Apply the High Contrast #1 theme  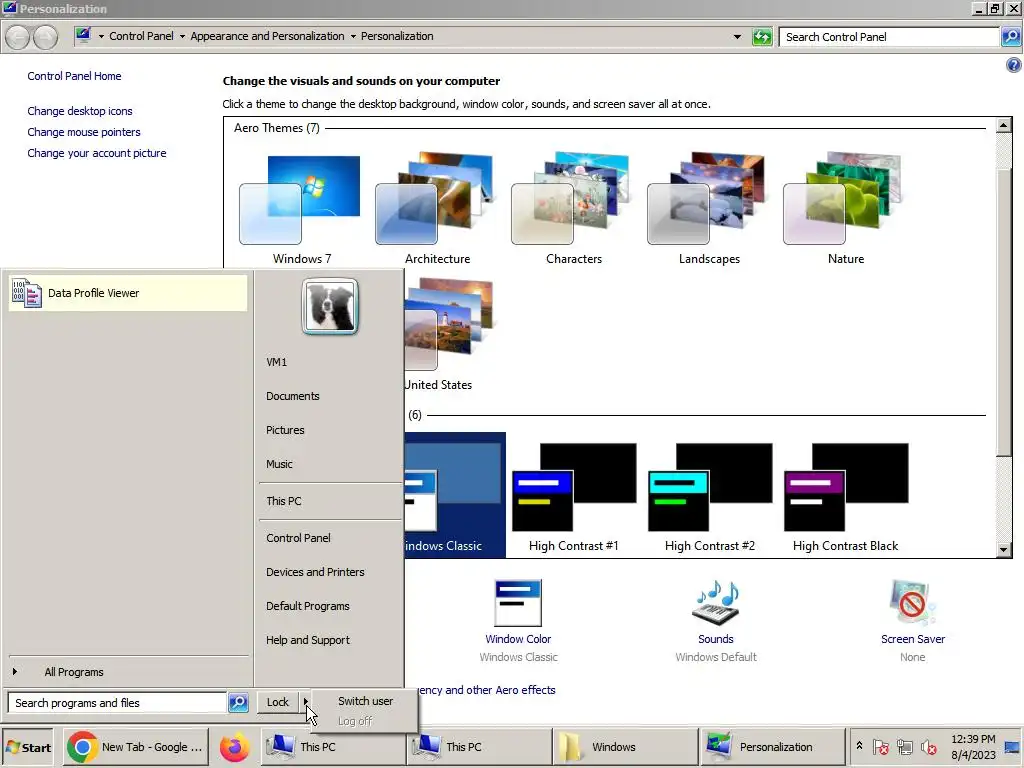(x=573, y=496)
